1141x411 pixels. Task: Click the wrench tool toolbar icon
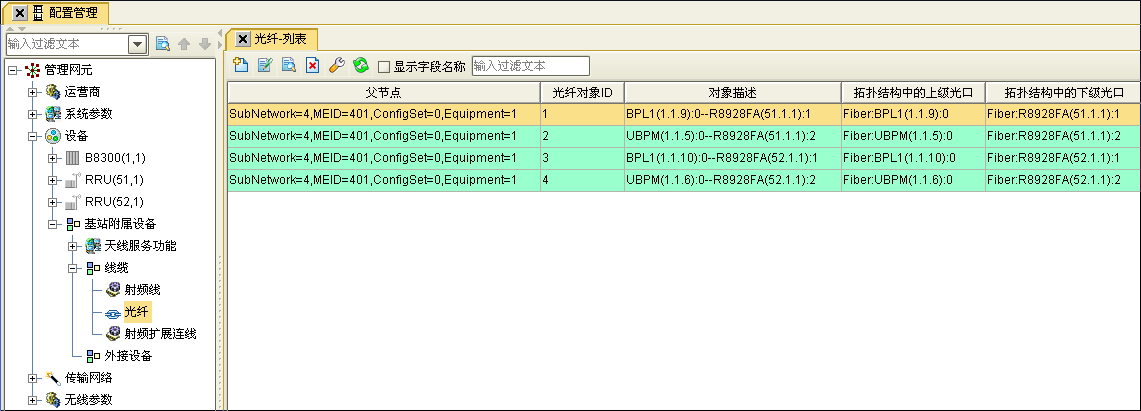336,65
